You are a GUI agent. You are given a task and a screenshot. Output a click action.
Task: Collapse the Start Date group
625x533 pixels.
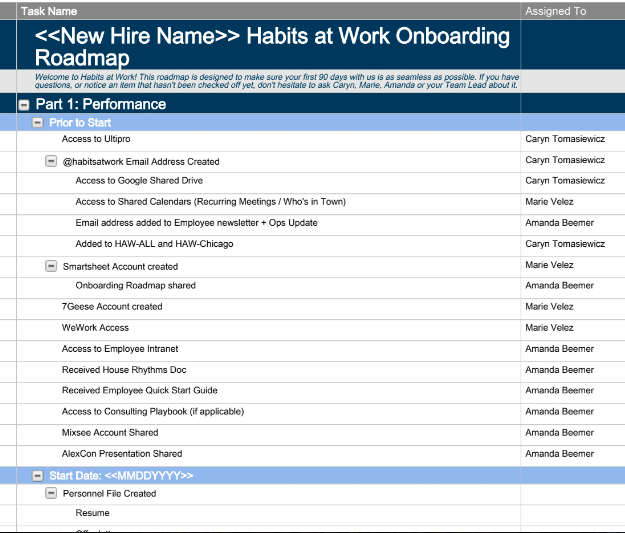click(37, 476)
